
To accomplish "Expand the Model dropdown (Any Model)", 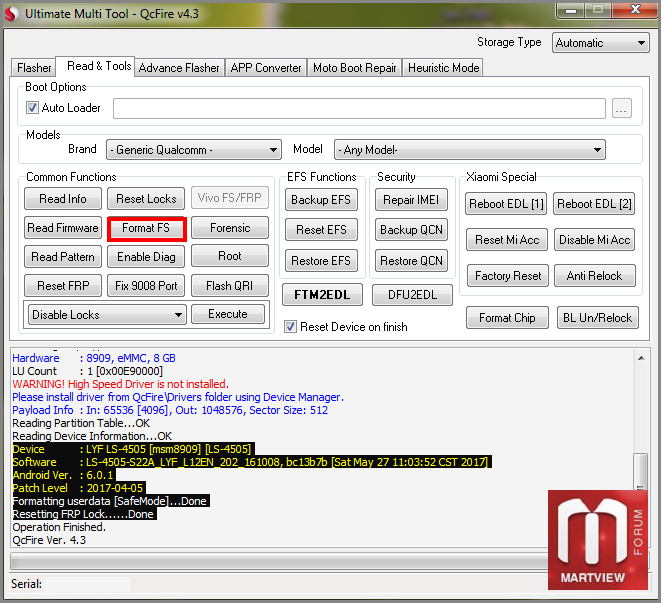I will [470, 150].
